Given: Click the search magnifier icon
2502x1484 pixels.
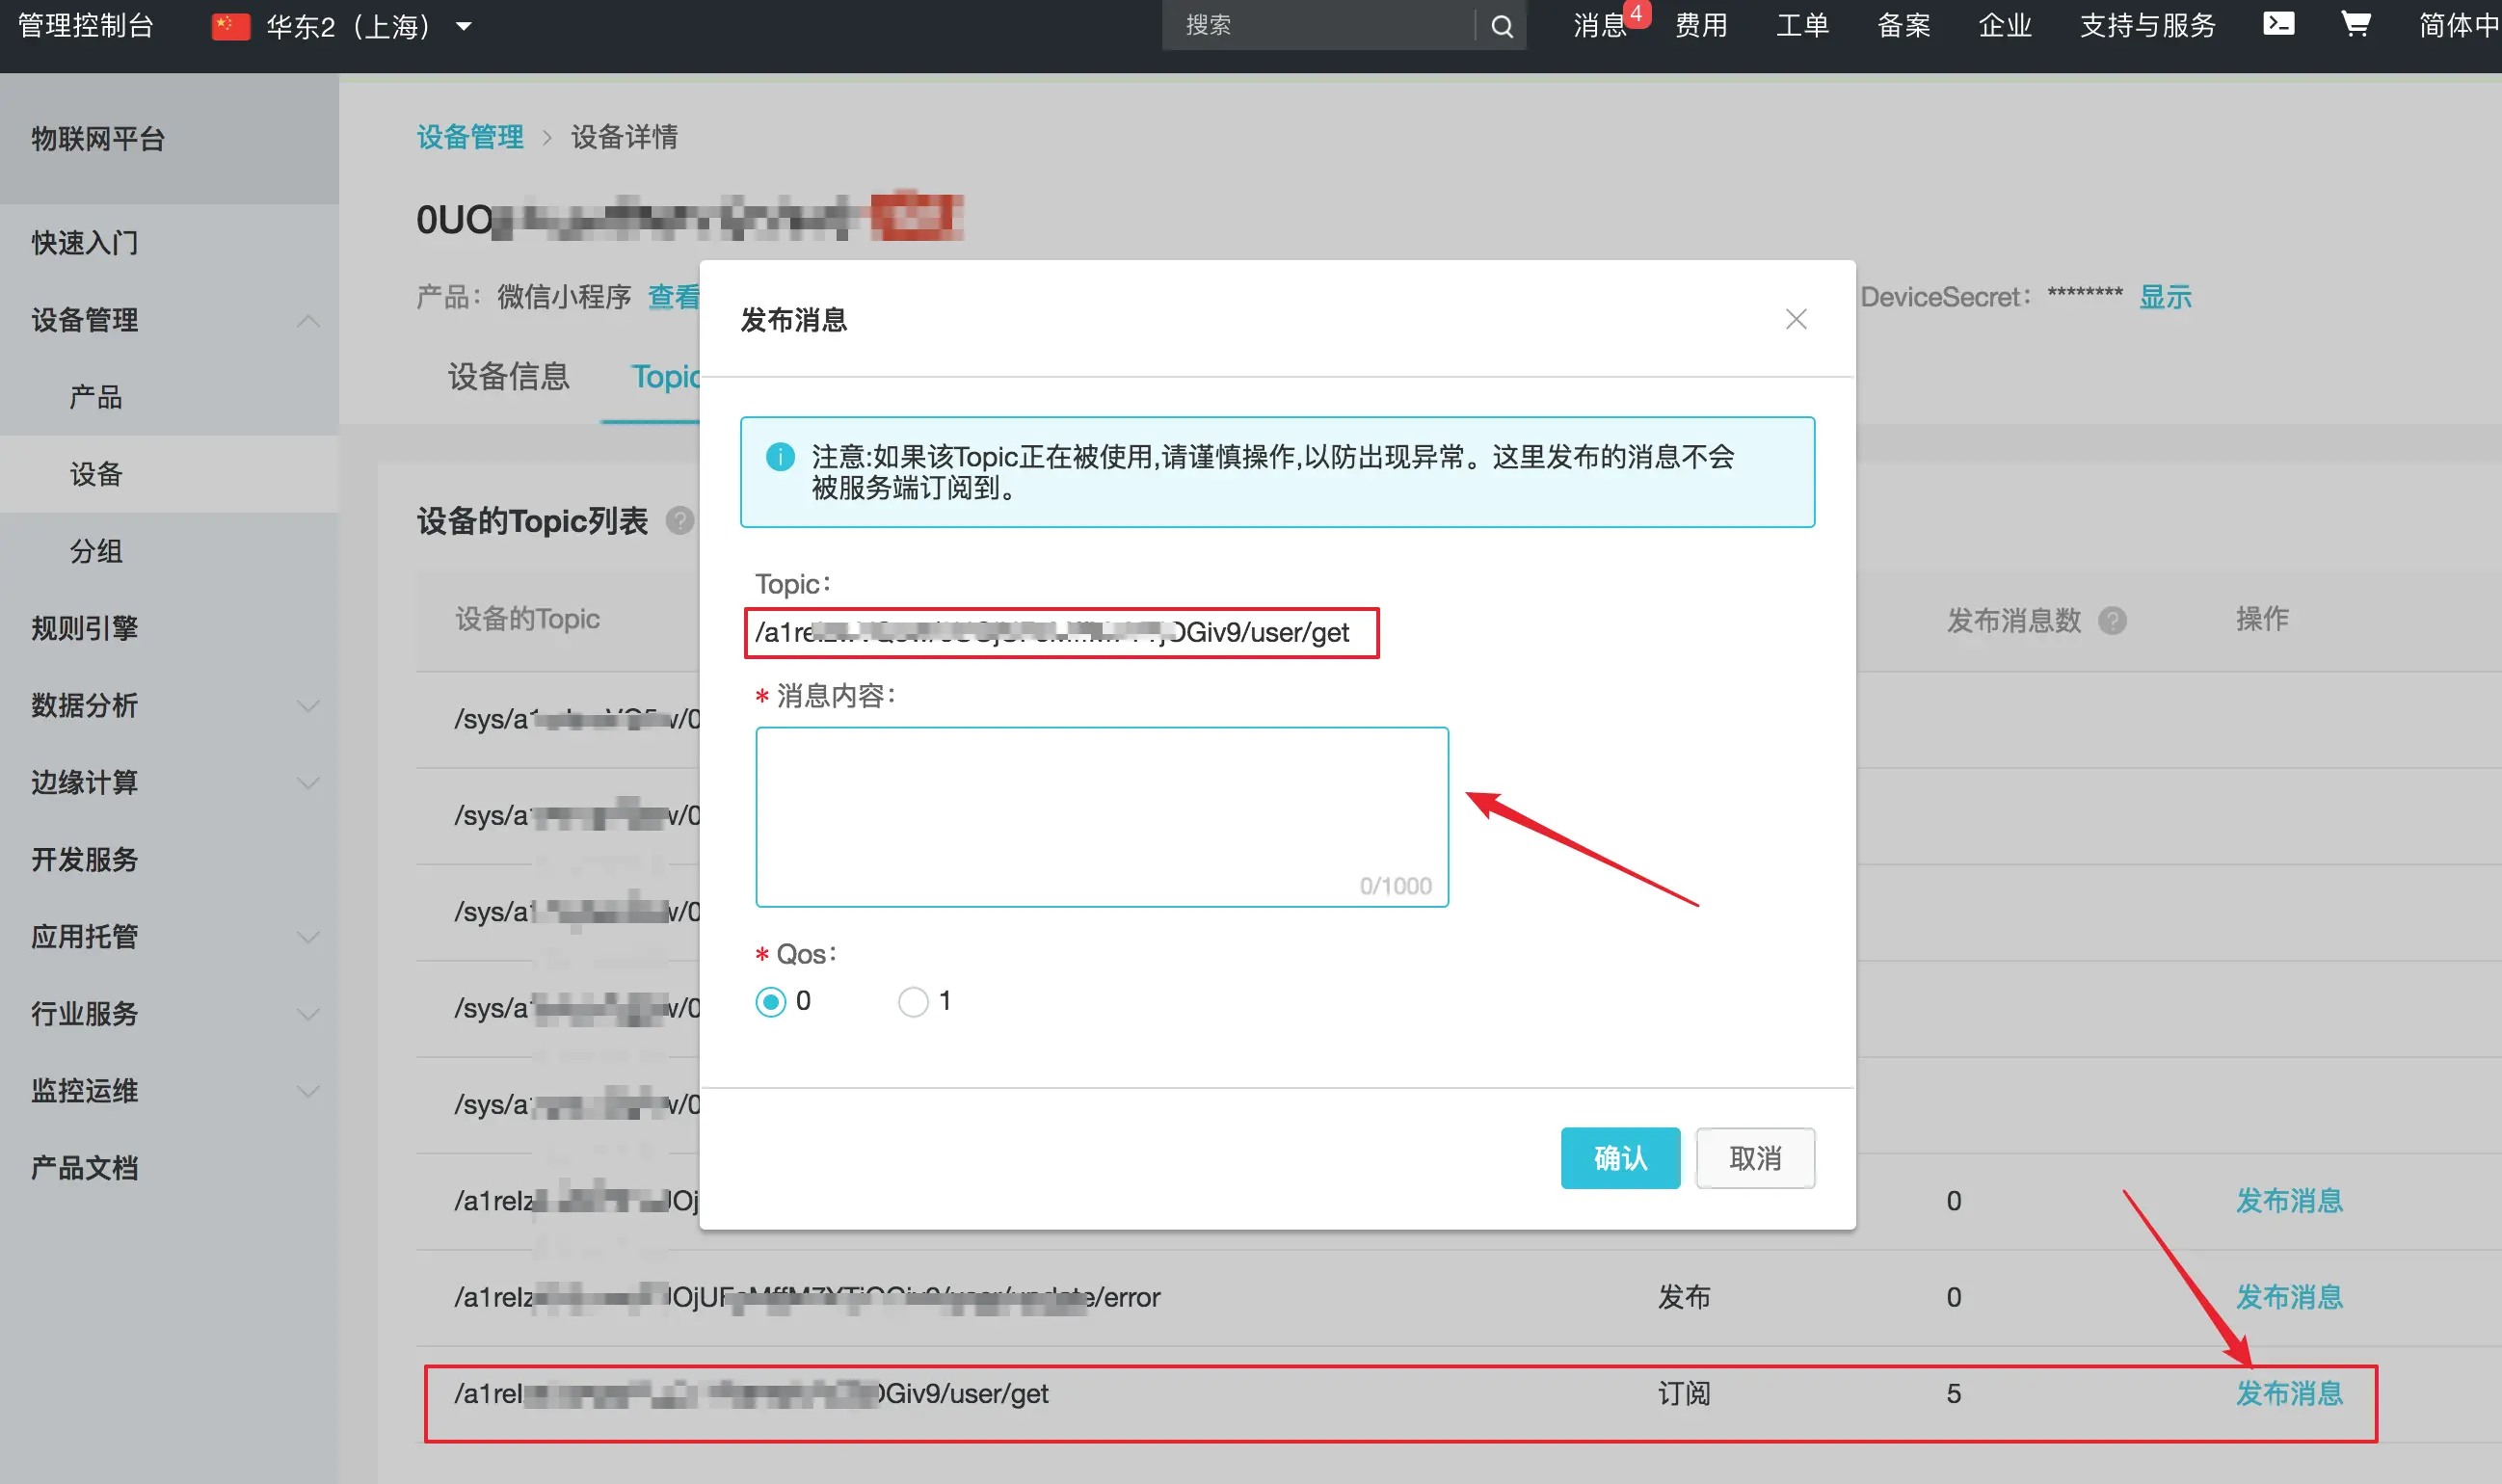Looking at the screenshot, I should (1501, 27).
